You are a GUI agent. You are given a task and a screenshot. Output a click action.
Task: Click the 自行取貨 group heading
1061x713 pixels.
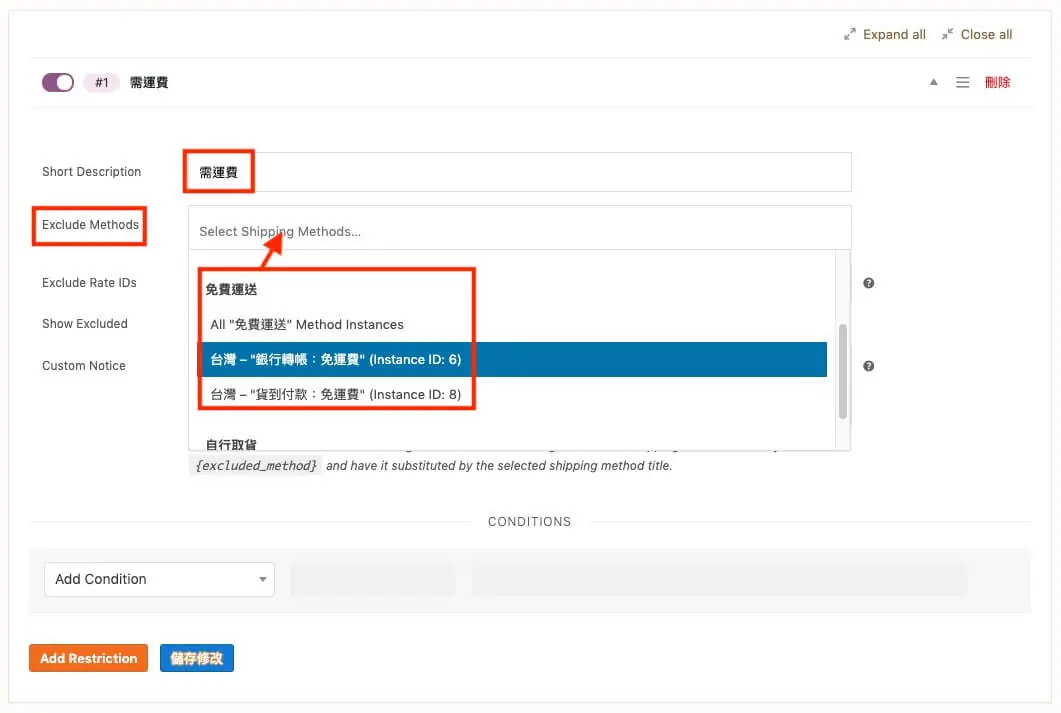coord(231,444)
